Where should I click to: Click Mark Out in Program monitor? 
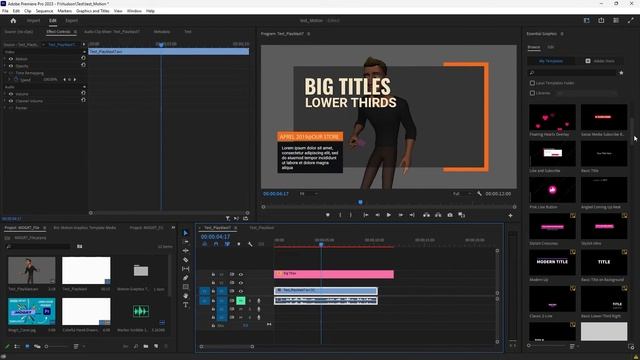[351, 215]
